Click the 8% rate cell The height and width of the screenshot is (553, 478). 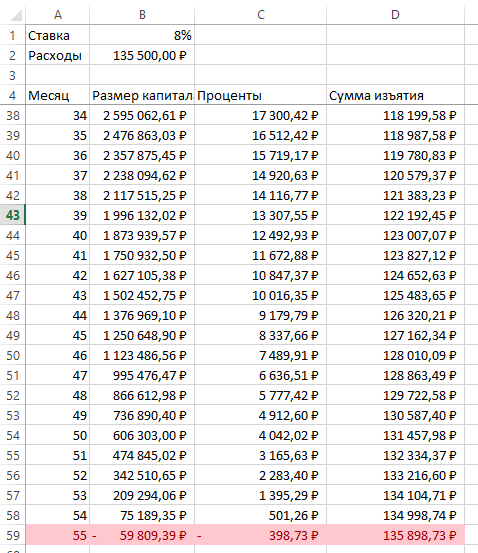pos(142,35)
